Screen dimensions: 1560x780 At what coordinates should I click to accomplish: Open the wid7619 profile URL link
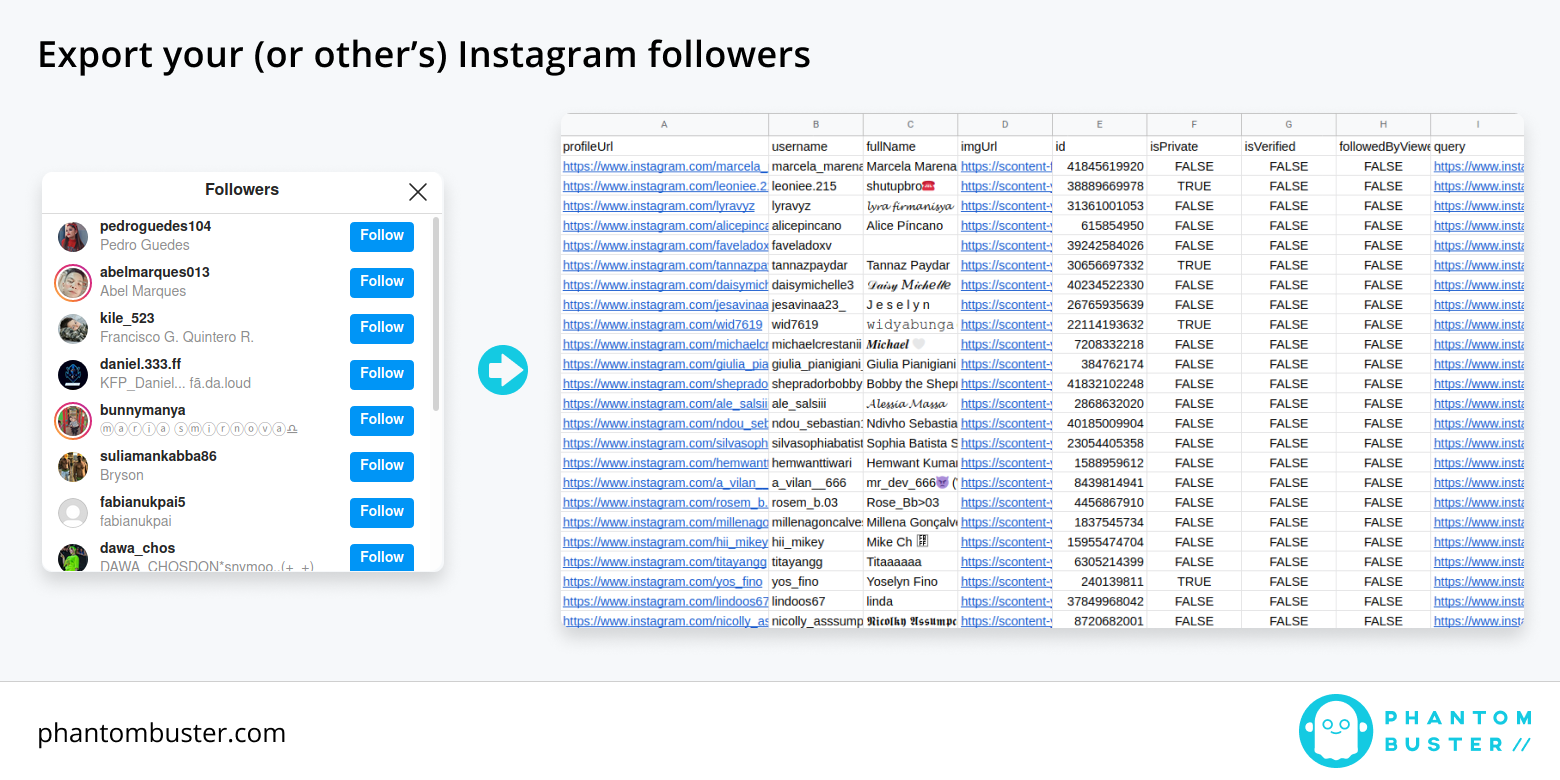(662, 324)
